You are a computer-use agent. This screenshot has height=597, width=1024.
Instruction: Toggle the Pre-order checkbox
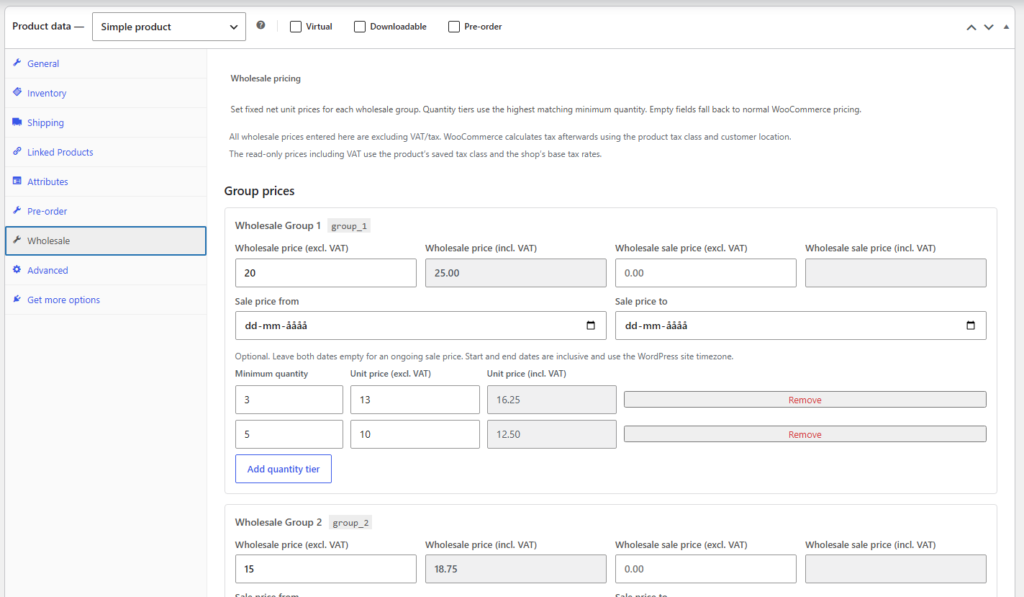[454, 27]
